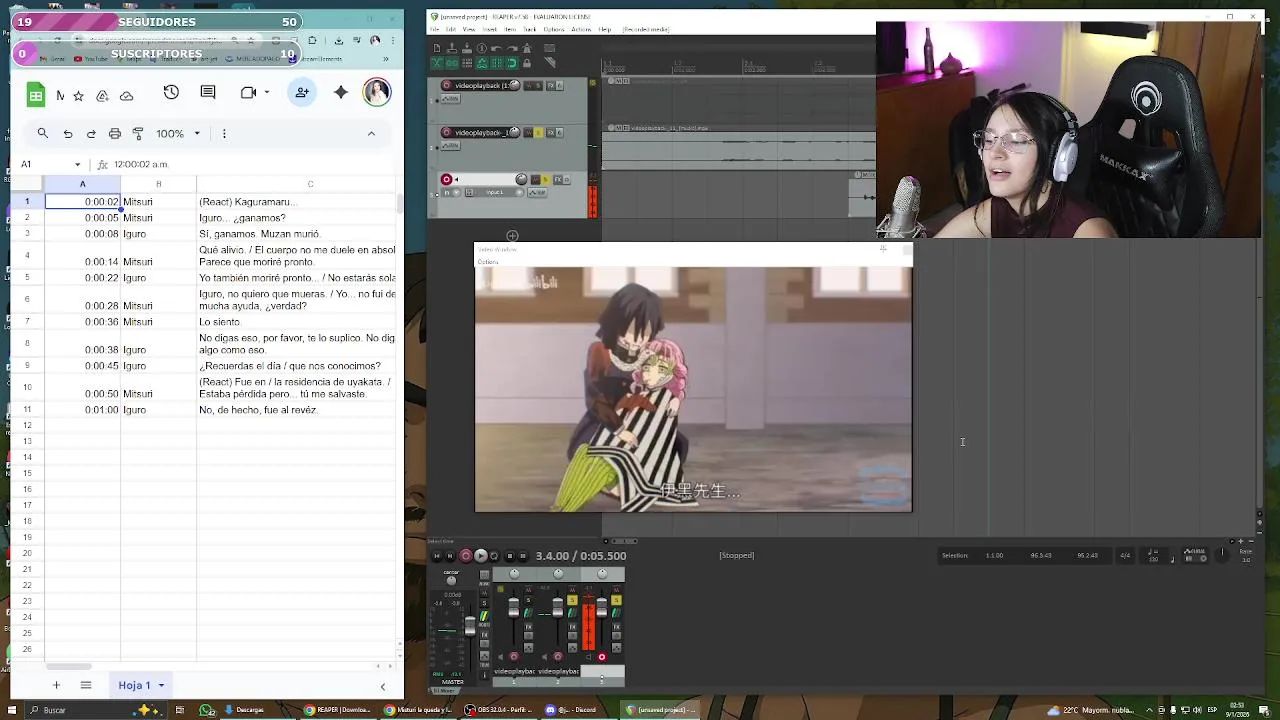This screenshot has width=1280, height=720.
Task: Star the spreadsheet document
Action: 80,96
